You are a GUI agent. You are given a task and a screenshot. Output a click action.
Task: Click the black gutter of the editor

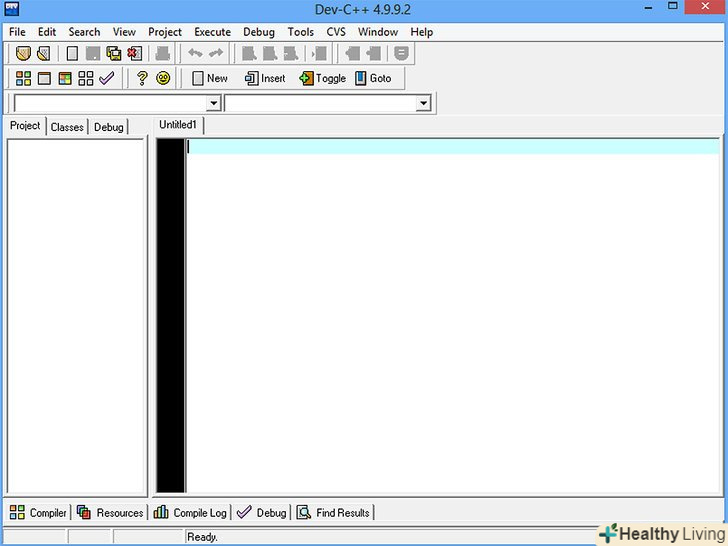click(x=171, y=316)
